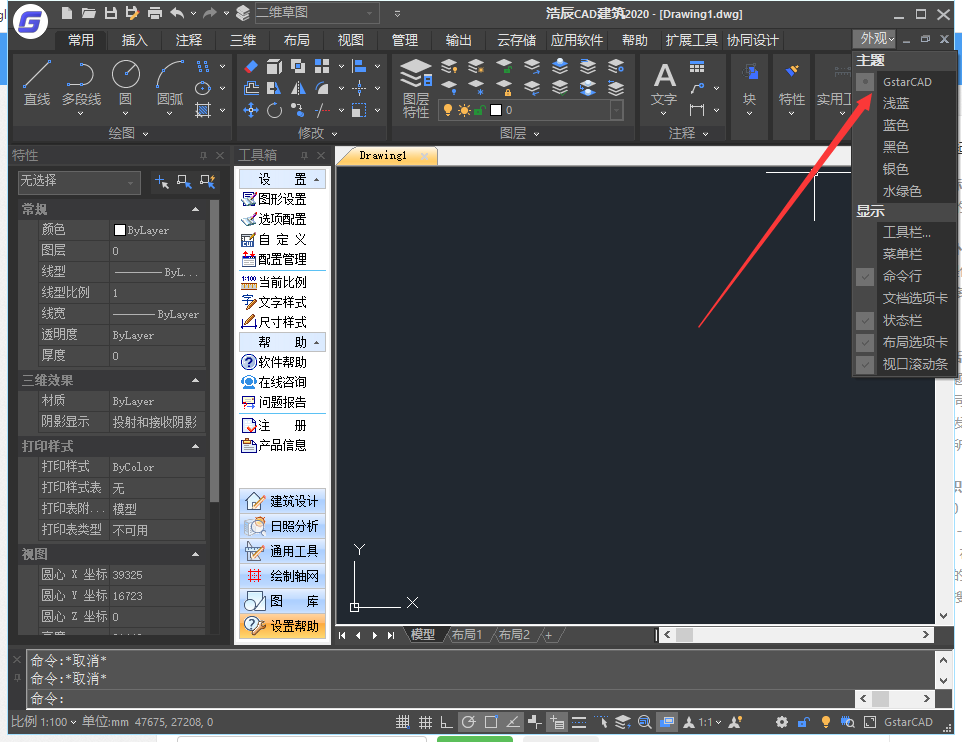962x742 pixels.
Task: Select the 圆弧 arc tool
Action: click(x=169, y=82)
